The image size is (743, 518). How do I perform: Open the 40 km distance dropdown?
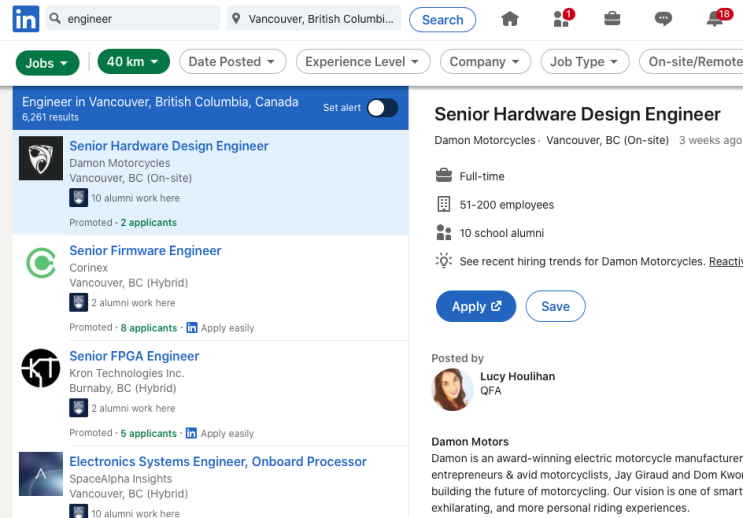134,62
